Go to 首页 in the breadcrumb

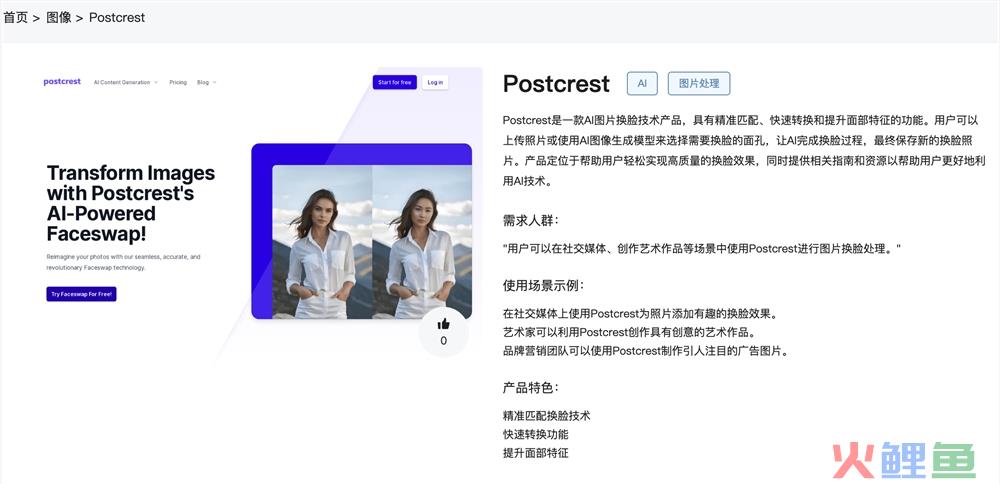tap(15, 18)
